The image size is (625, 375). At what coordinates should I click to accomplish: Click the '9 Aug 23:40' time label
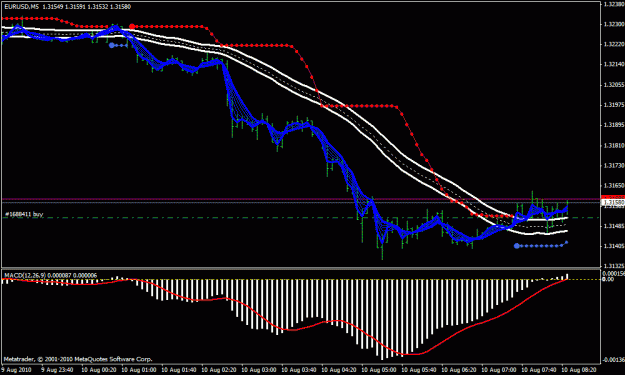(57, 370)
